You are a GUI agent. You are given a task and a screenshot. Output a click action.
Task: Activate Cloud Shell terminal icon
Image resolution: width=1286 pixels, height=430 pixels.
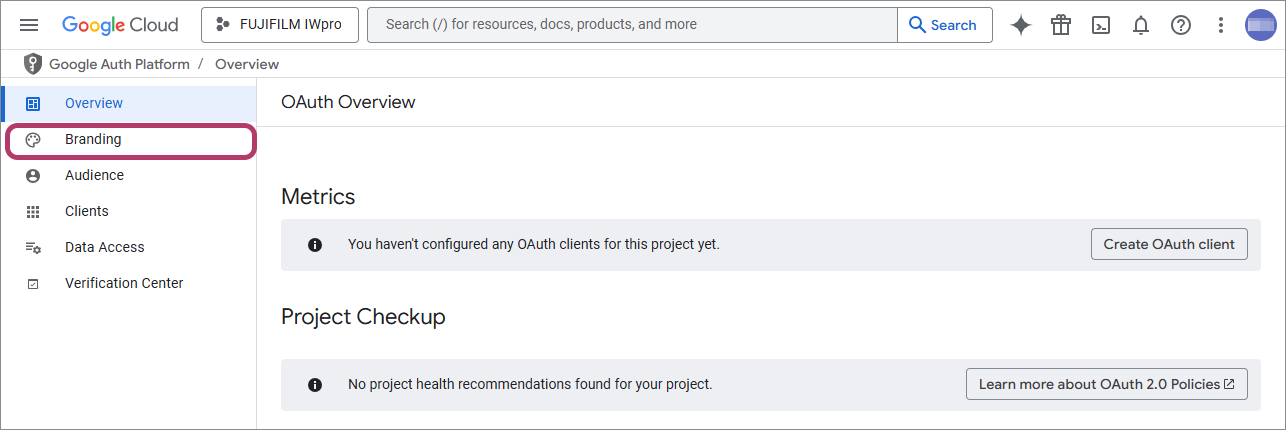pos(1101,25)
